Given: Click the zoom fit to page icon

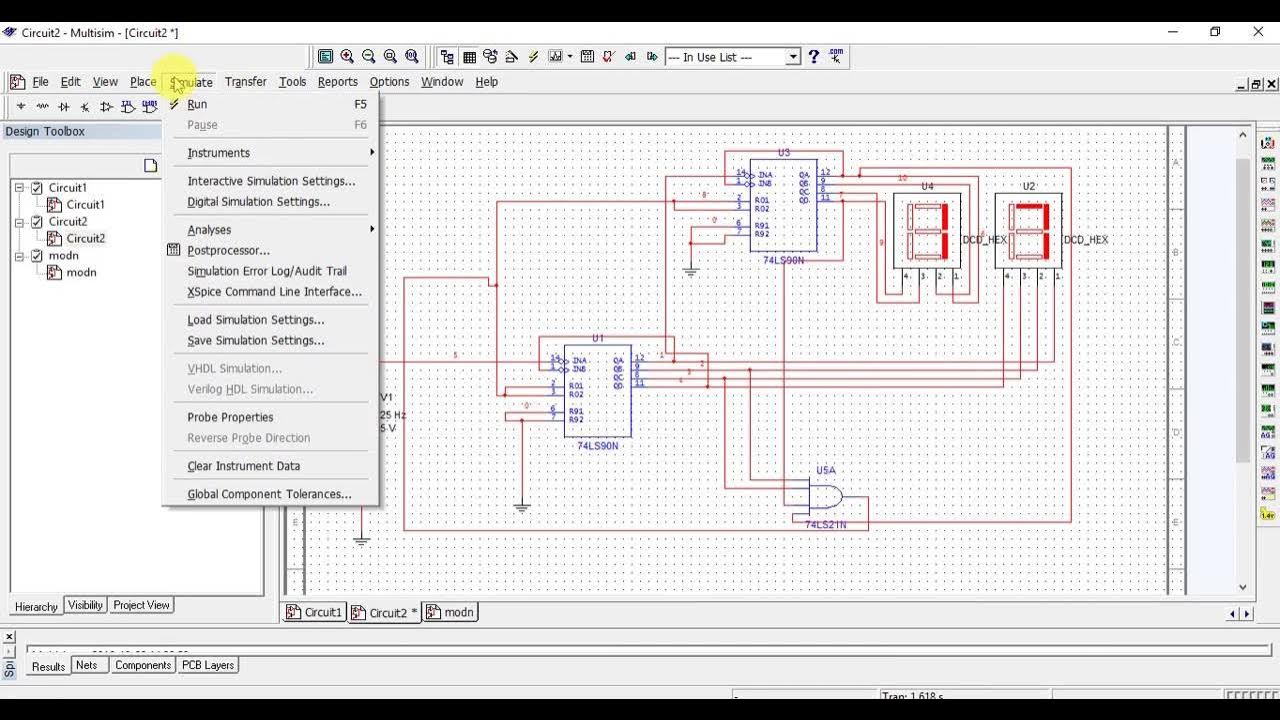Looking at the screenshot, I should (x=412, y=57).
